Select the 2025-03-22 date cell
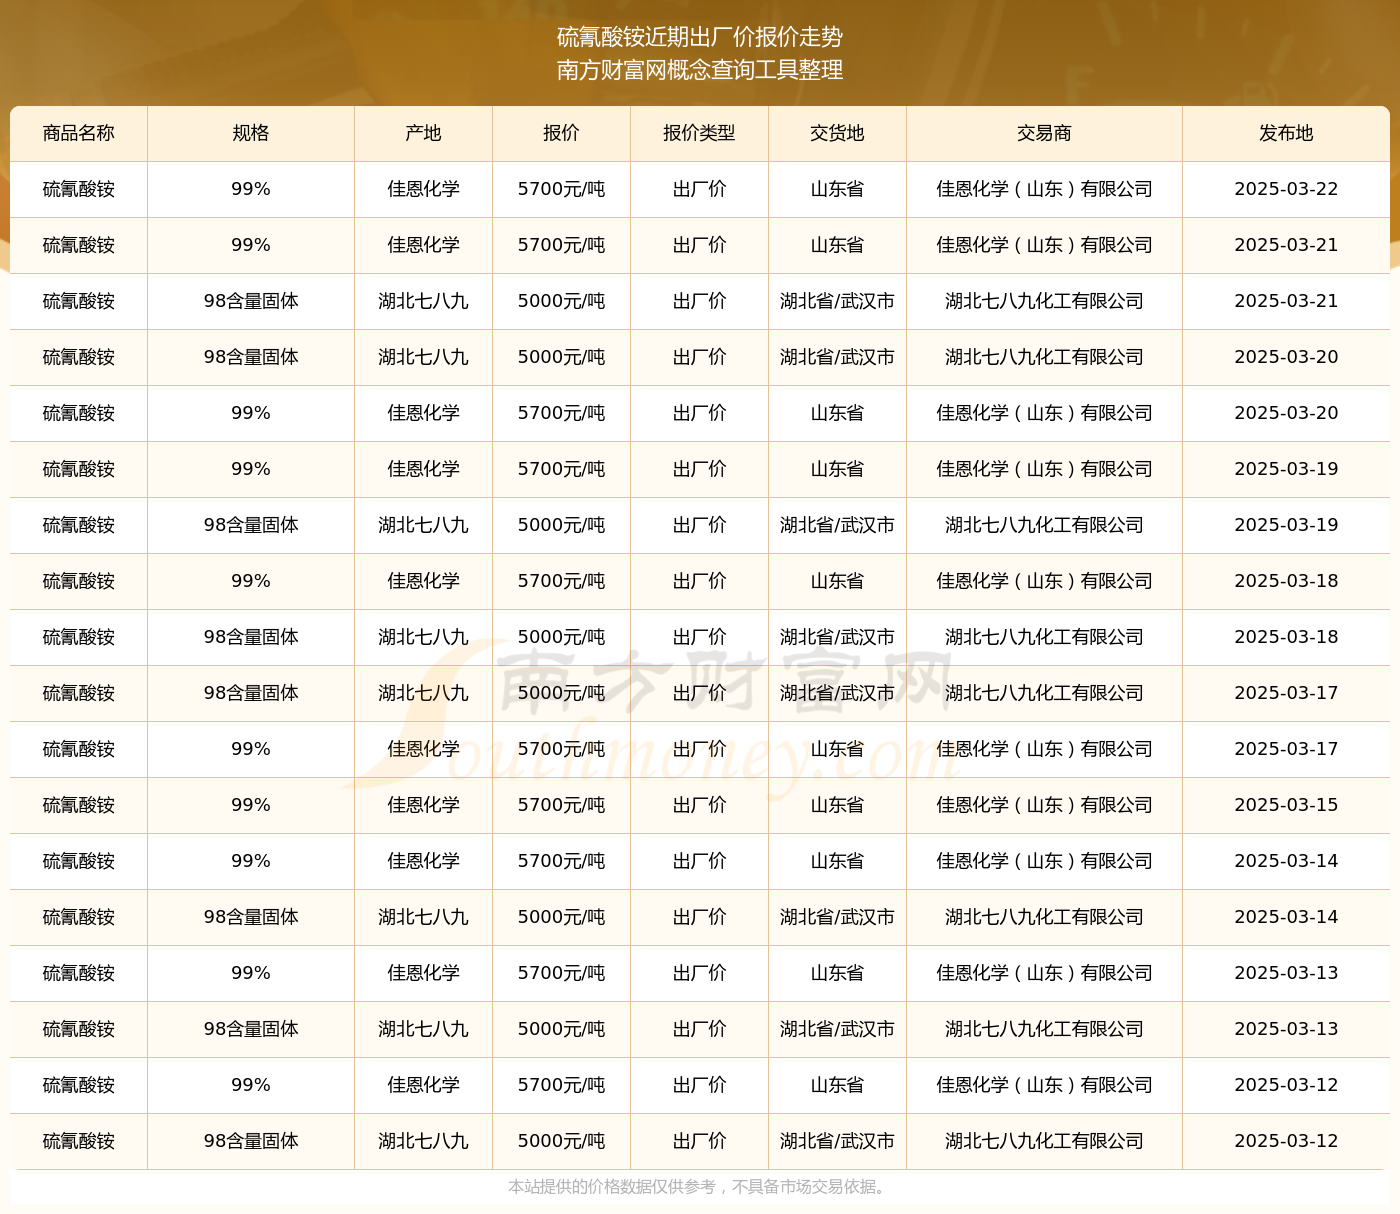The width and height of the screenshot is (1400, 1214). 1286,189
